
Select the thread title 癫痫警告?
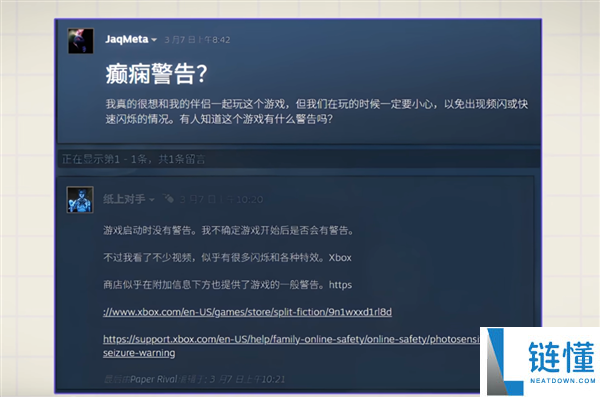coord(156,74)
